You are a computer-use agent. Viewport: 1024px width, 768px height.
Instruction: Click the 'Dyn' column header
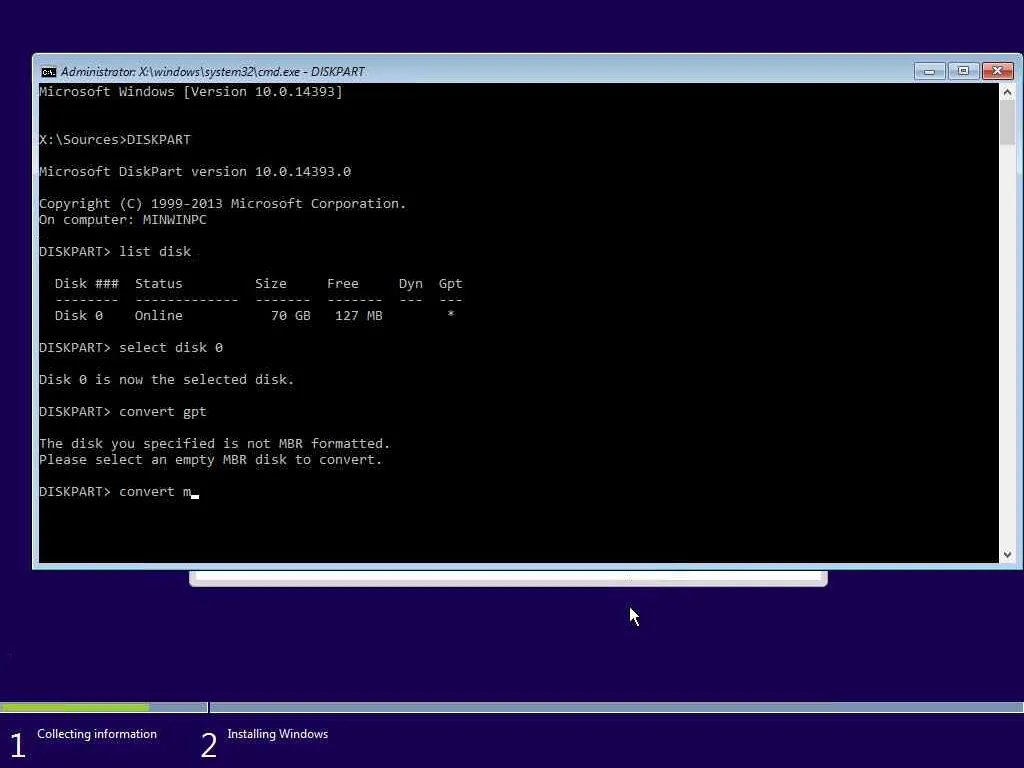click(411, 283)
